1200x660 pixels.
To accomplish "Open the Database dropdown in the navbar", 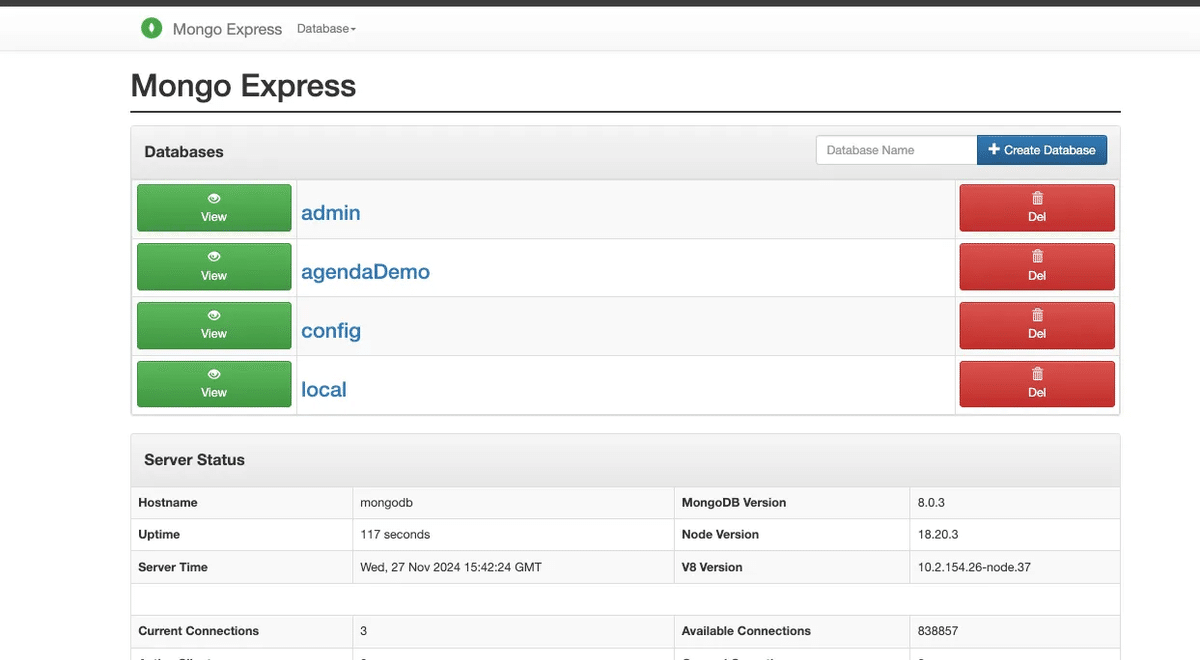I will [x=326, y=28].
